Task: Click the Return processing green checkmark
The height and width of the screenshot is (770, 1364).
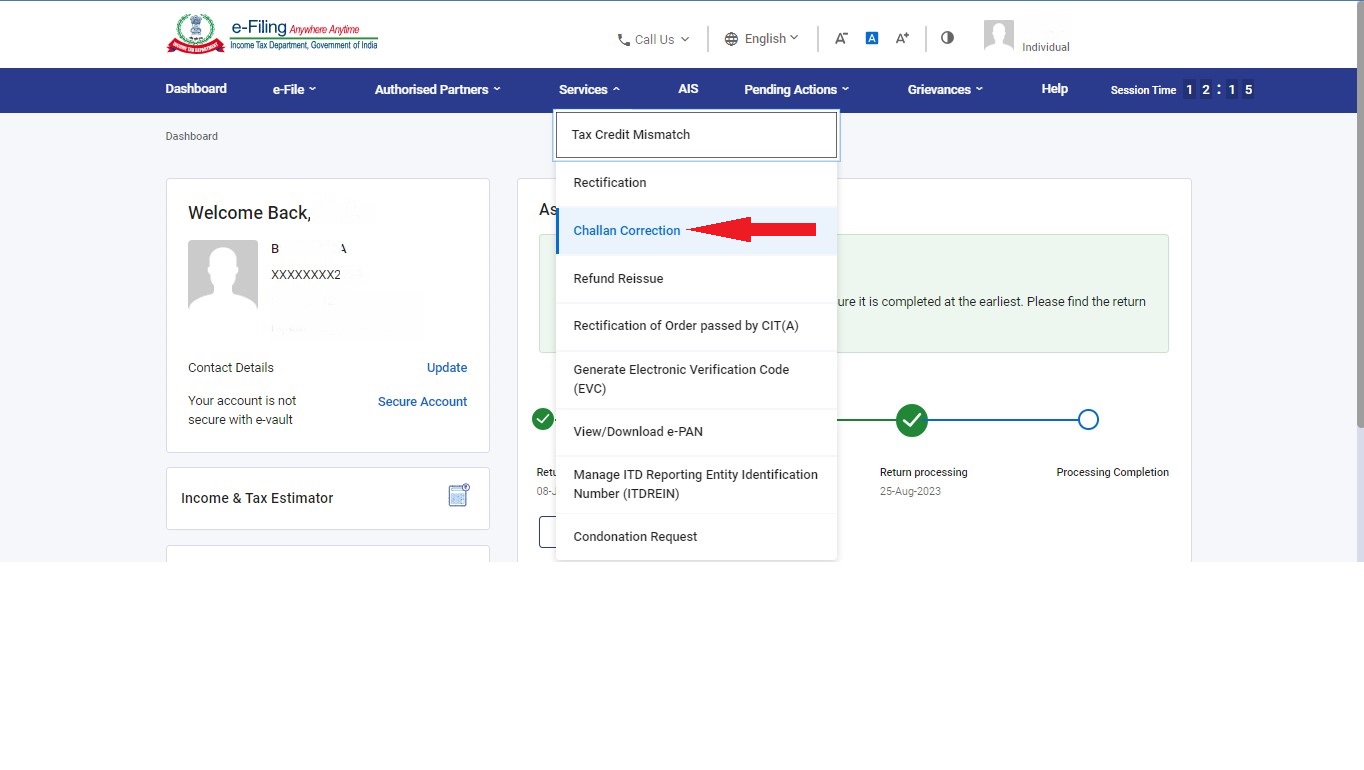Action: pos(911,420)
